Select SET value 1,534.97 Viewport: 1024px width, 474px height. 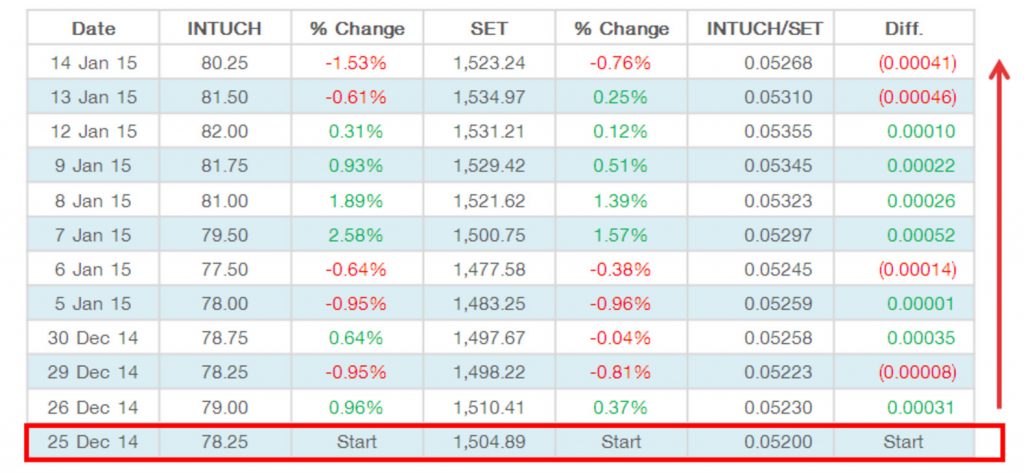click(x=489, y=97)
